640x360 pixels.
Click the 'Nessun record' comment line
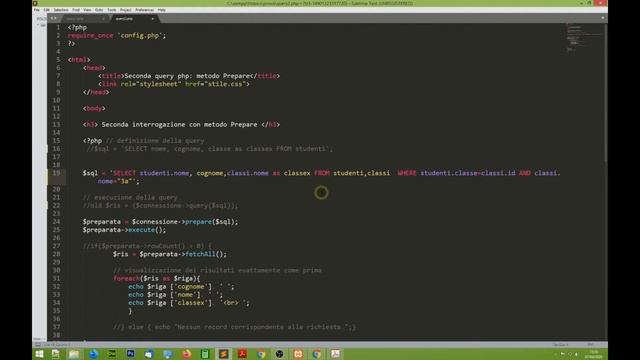(x=234, y=327)
